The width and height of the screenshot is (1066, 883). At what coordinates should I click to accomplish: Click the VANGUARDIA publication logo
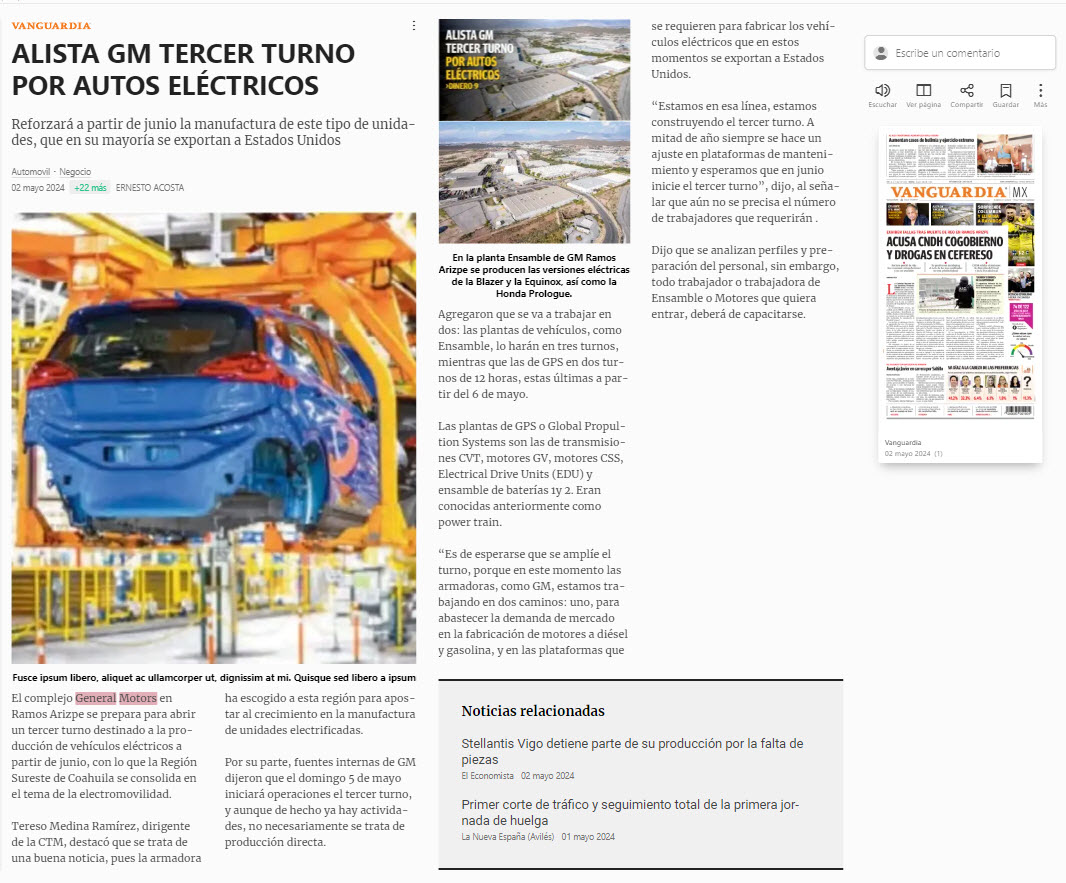(x=51, y=26)
